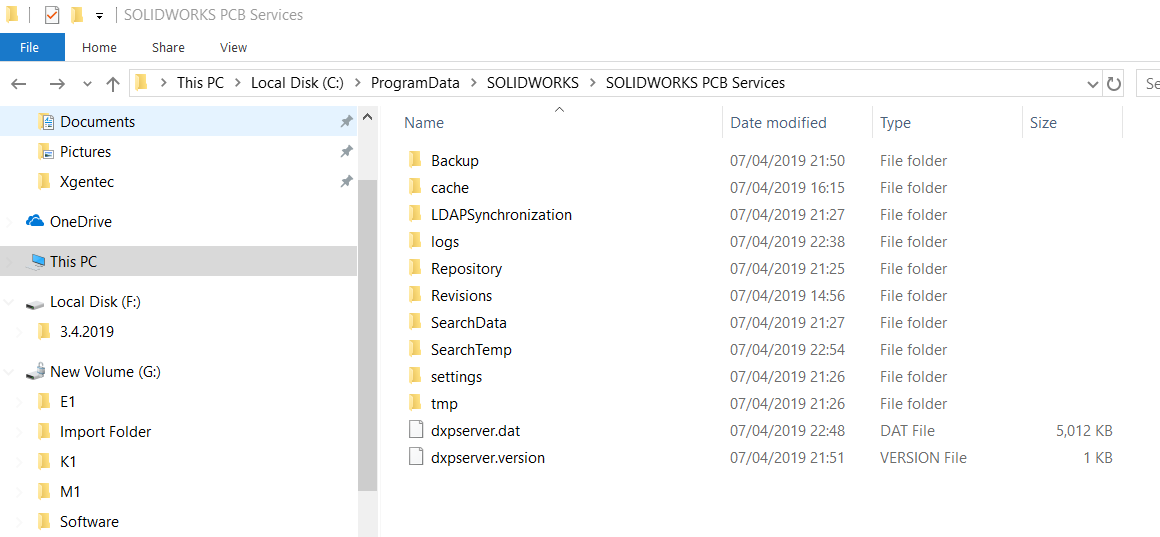Open Quick Access Toolbar customize dropdown
Viewport: 1160px width, 537px height.
(99, 16)
